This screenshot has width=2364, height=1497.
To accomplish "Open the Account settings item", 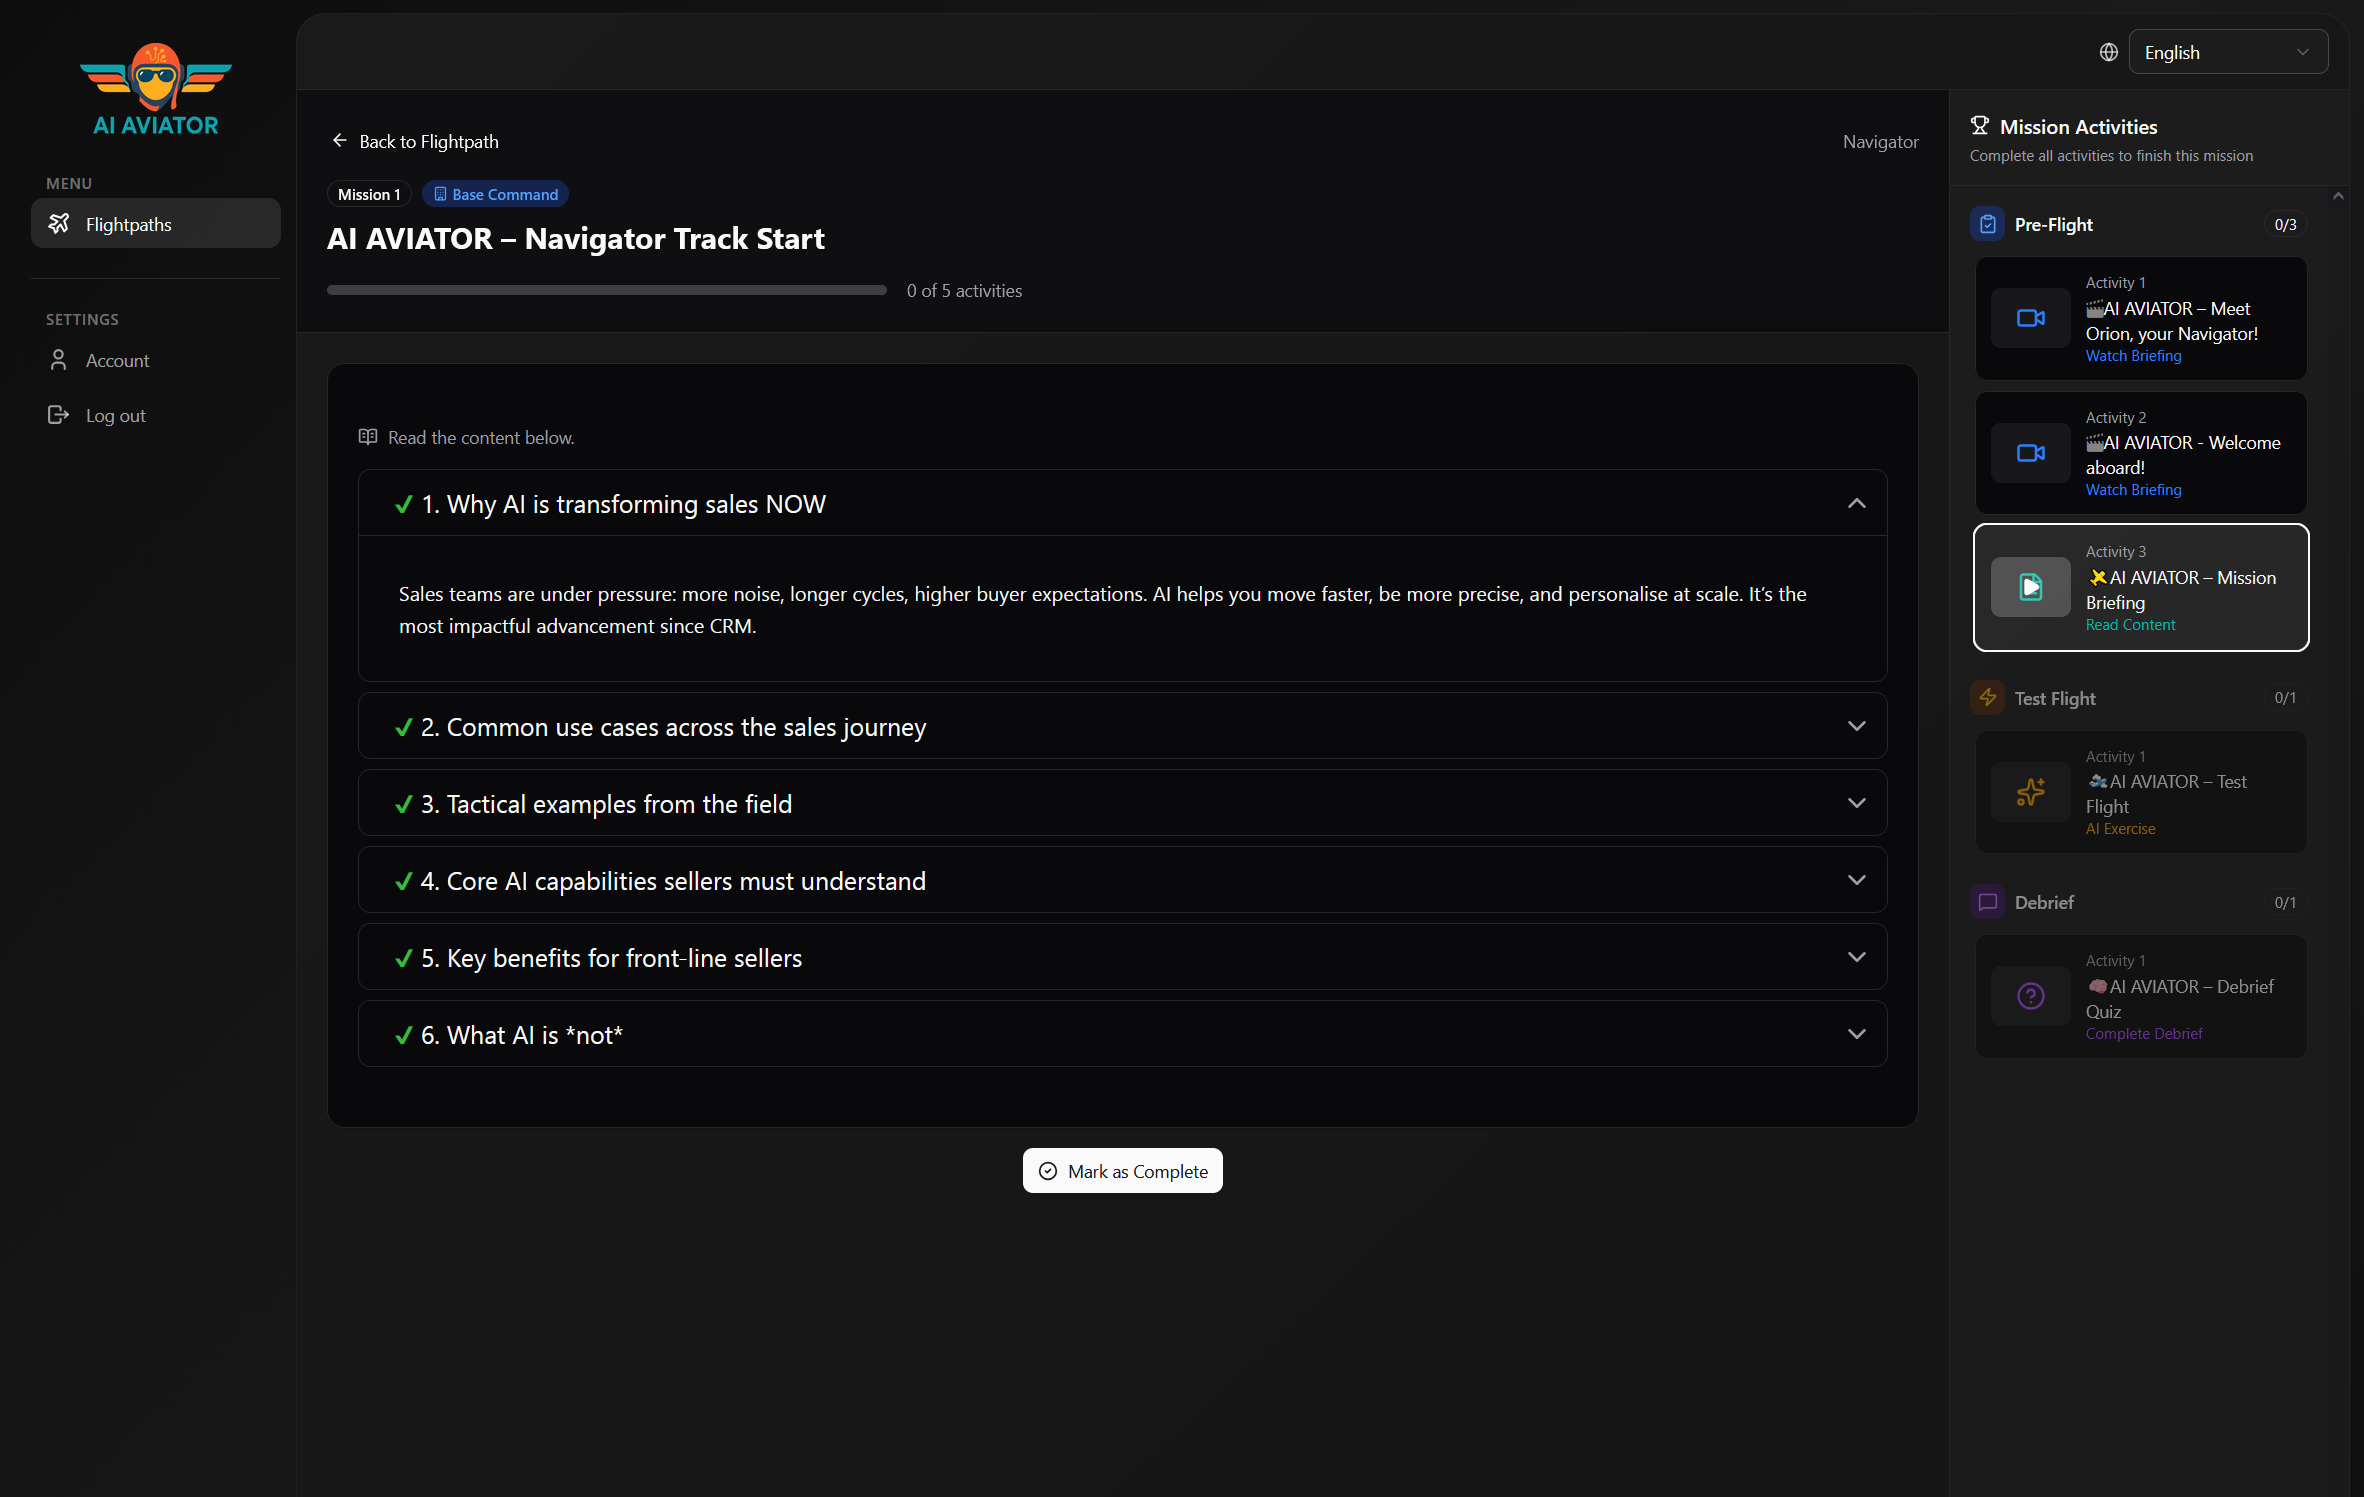I will pyautogui.click(x=117, y=360).
